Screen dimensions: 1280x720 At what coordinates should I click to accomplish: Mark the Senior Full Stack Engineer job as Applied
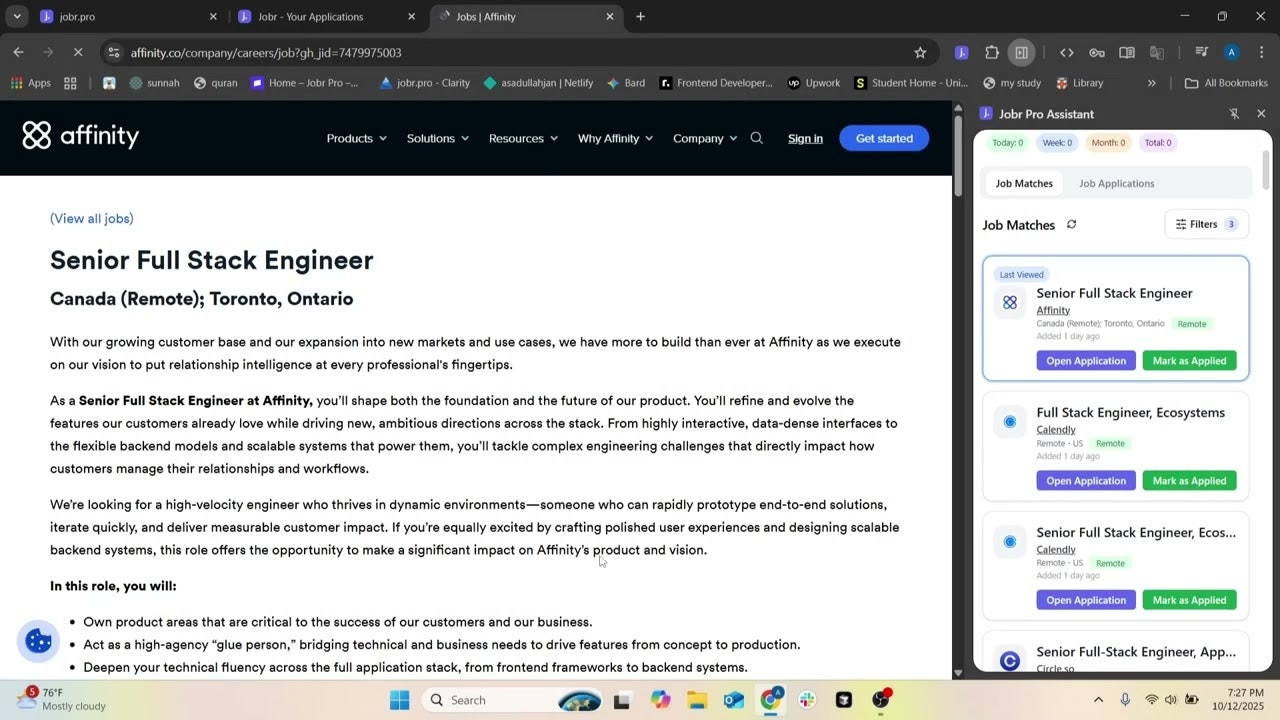(x=1189, y=360)
